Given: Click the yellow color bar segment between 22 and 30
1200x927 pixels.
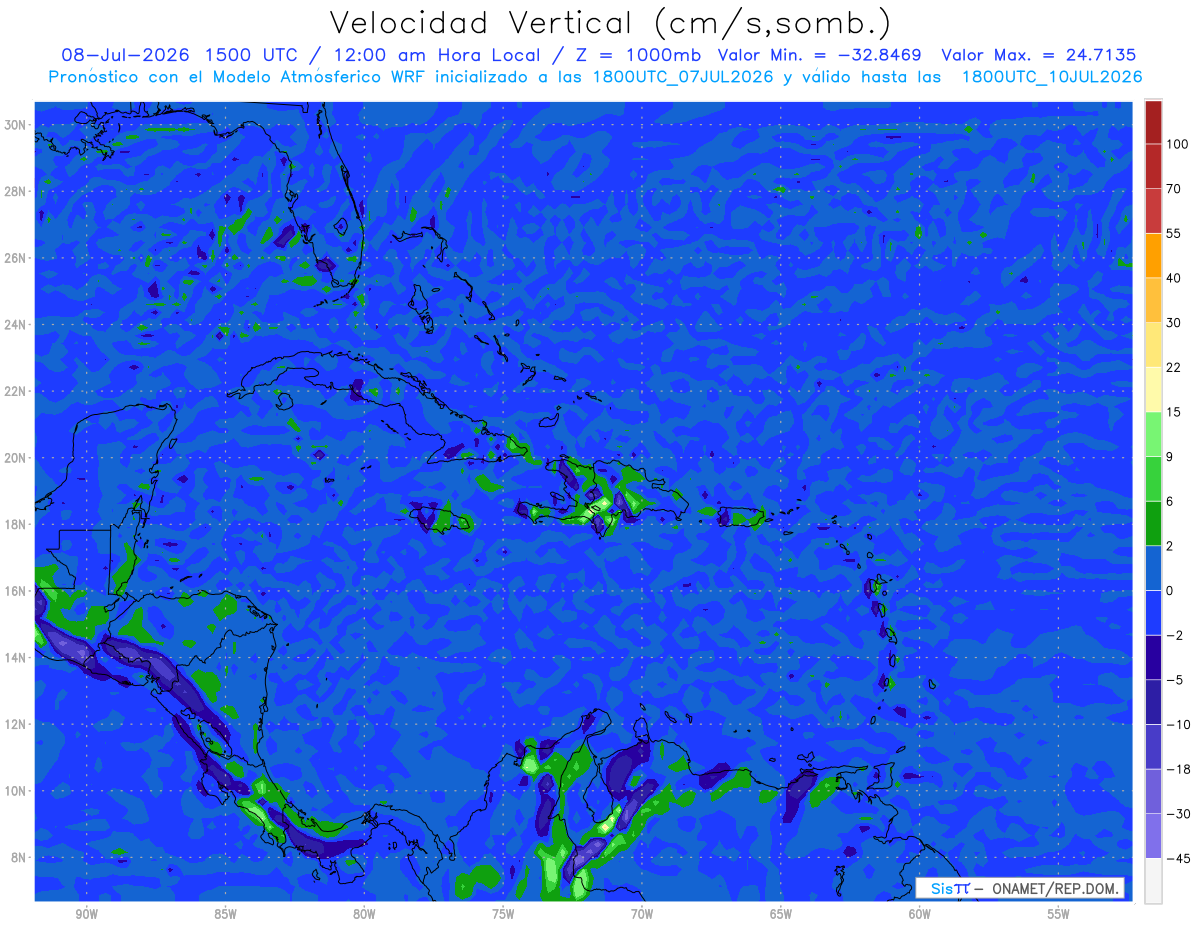Looking at the screenshot, I should click(x=1153, y=344).
